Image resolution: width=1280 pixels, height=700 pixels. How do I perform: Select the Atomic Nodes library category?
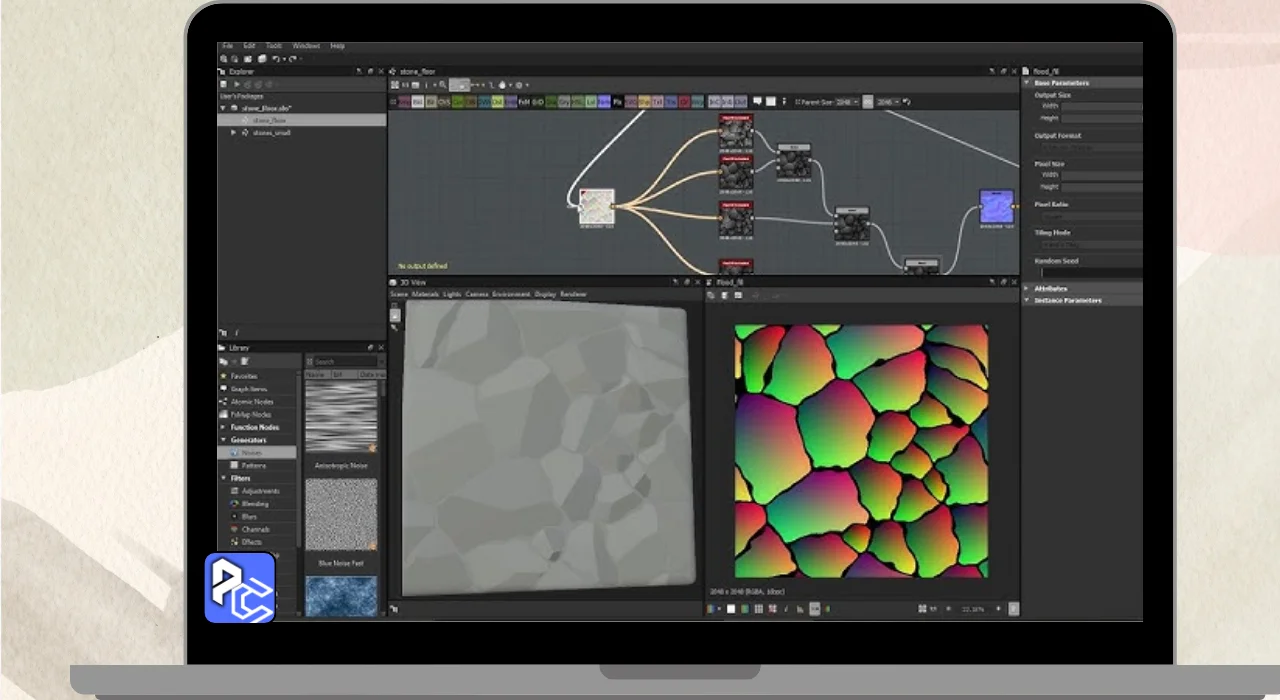250,401
